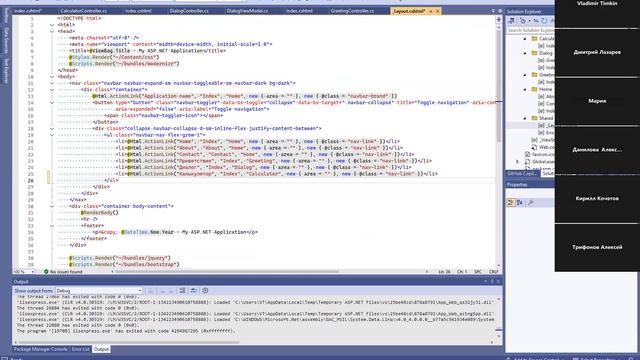Toggle Categorized view in Properties
Image resolution: width=640 pixels, height=360 pixels.
pos(511,202)
